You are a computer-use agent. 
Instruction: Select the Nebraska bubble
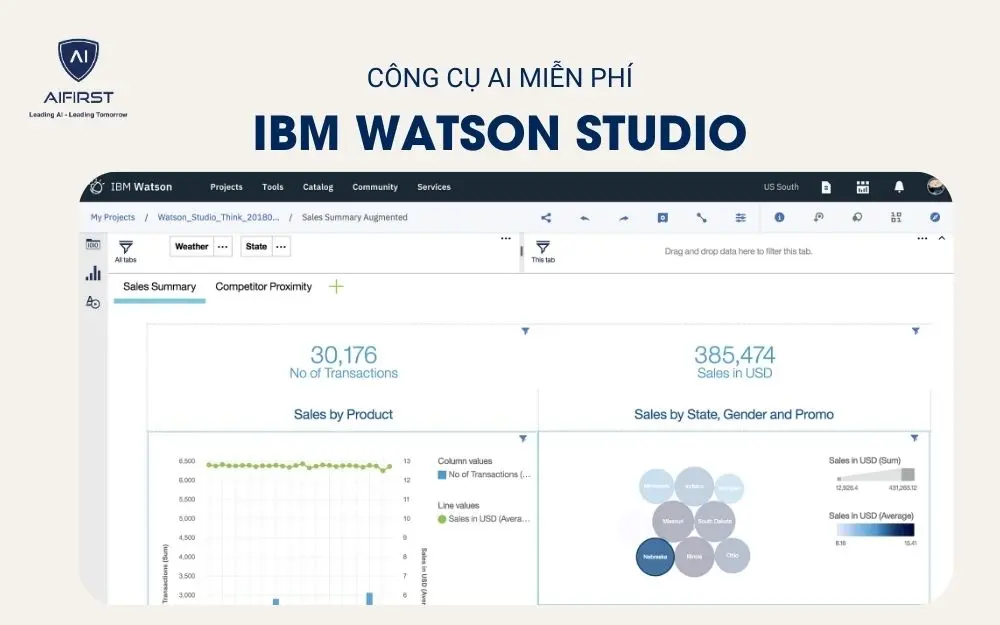click(x=655, y=557)
